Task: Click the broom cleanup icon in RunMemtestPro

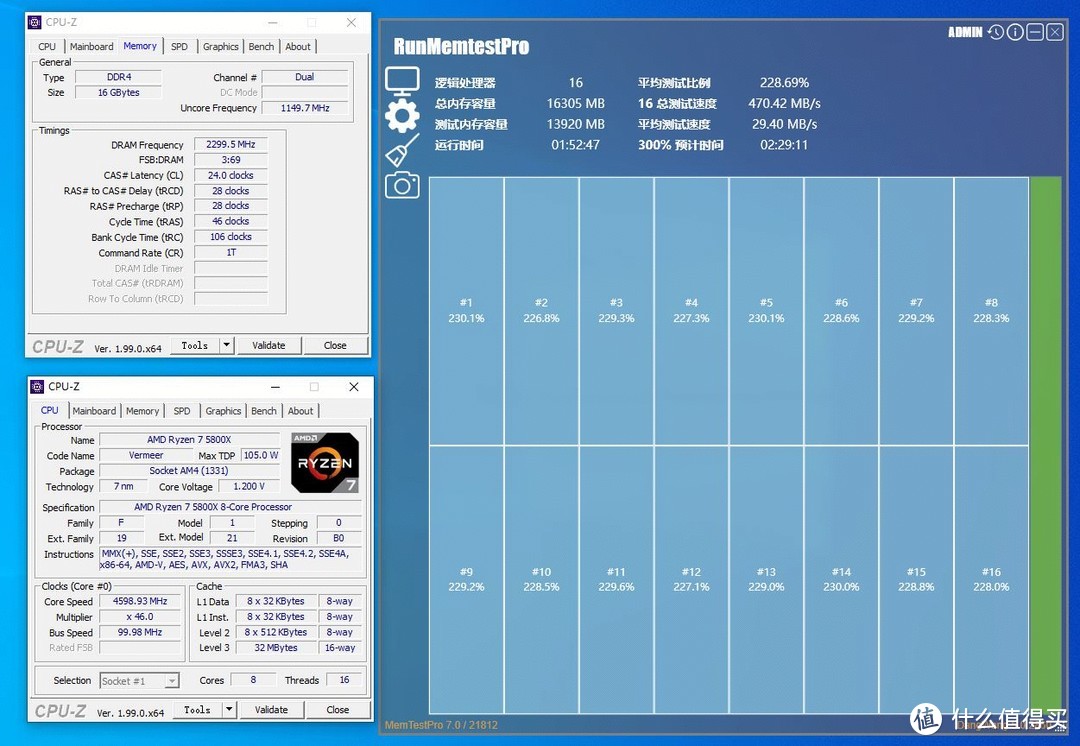Action: pyautogui.click(x=402, y=150)
